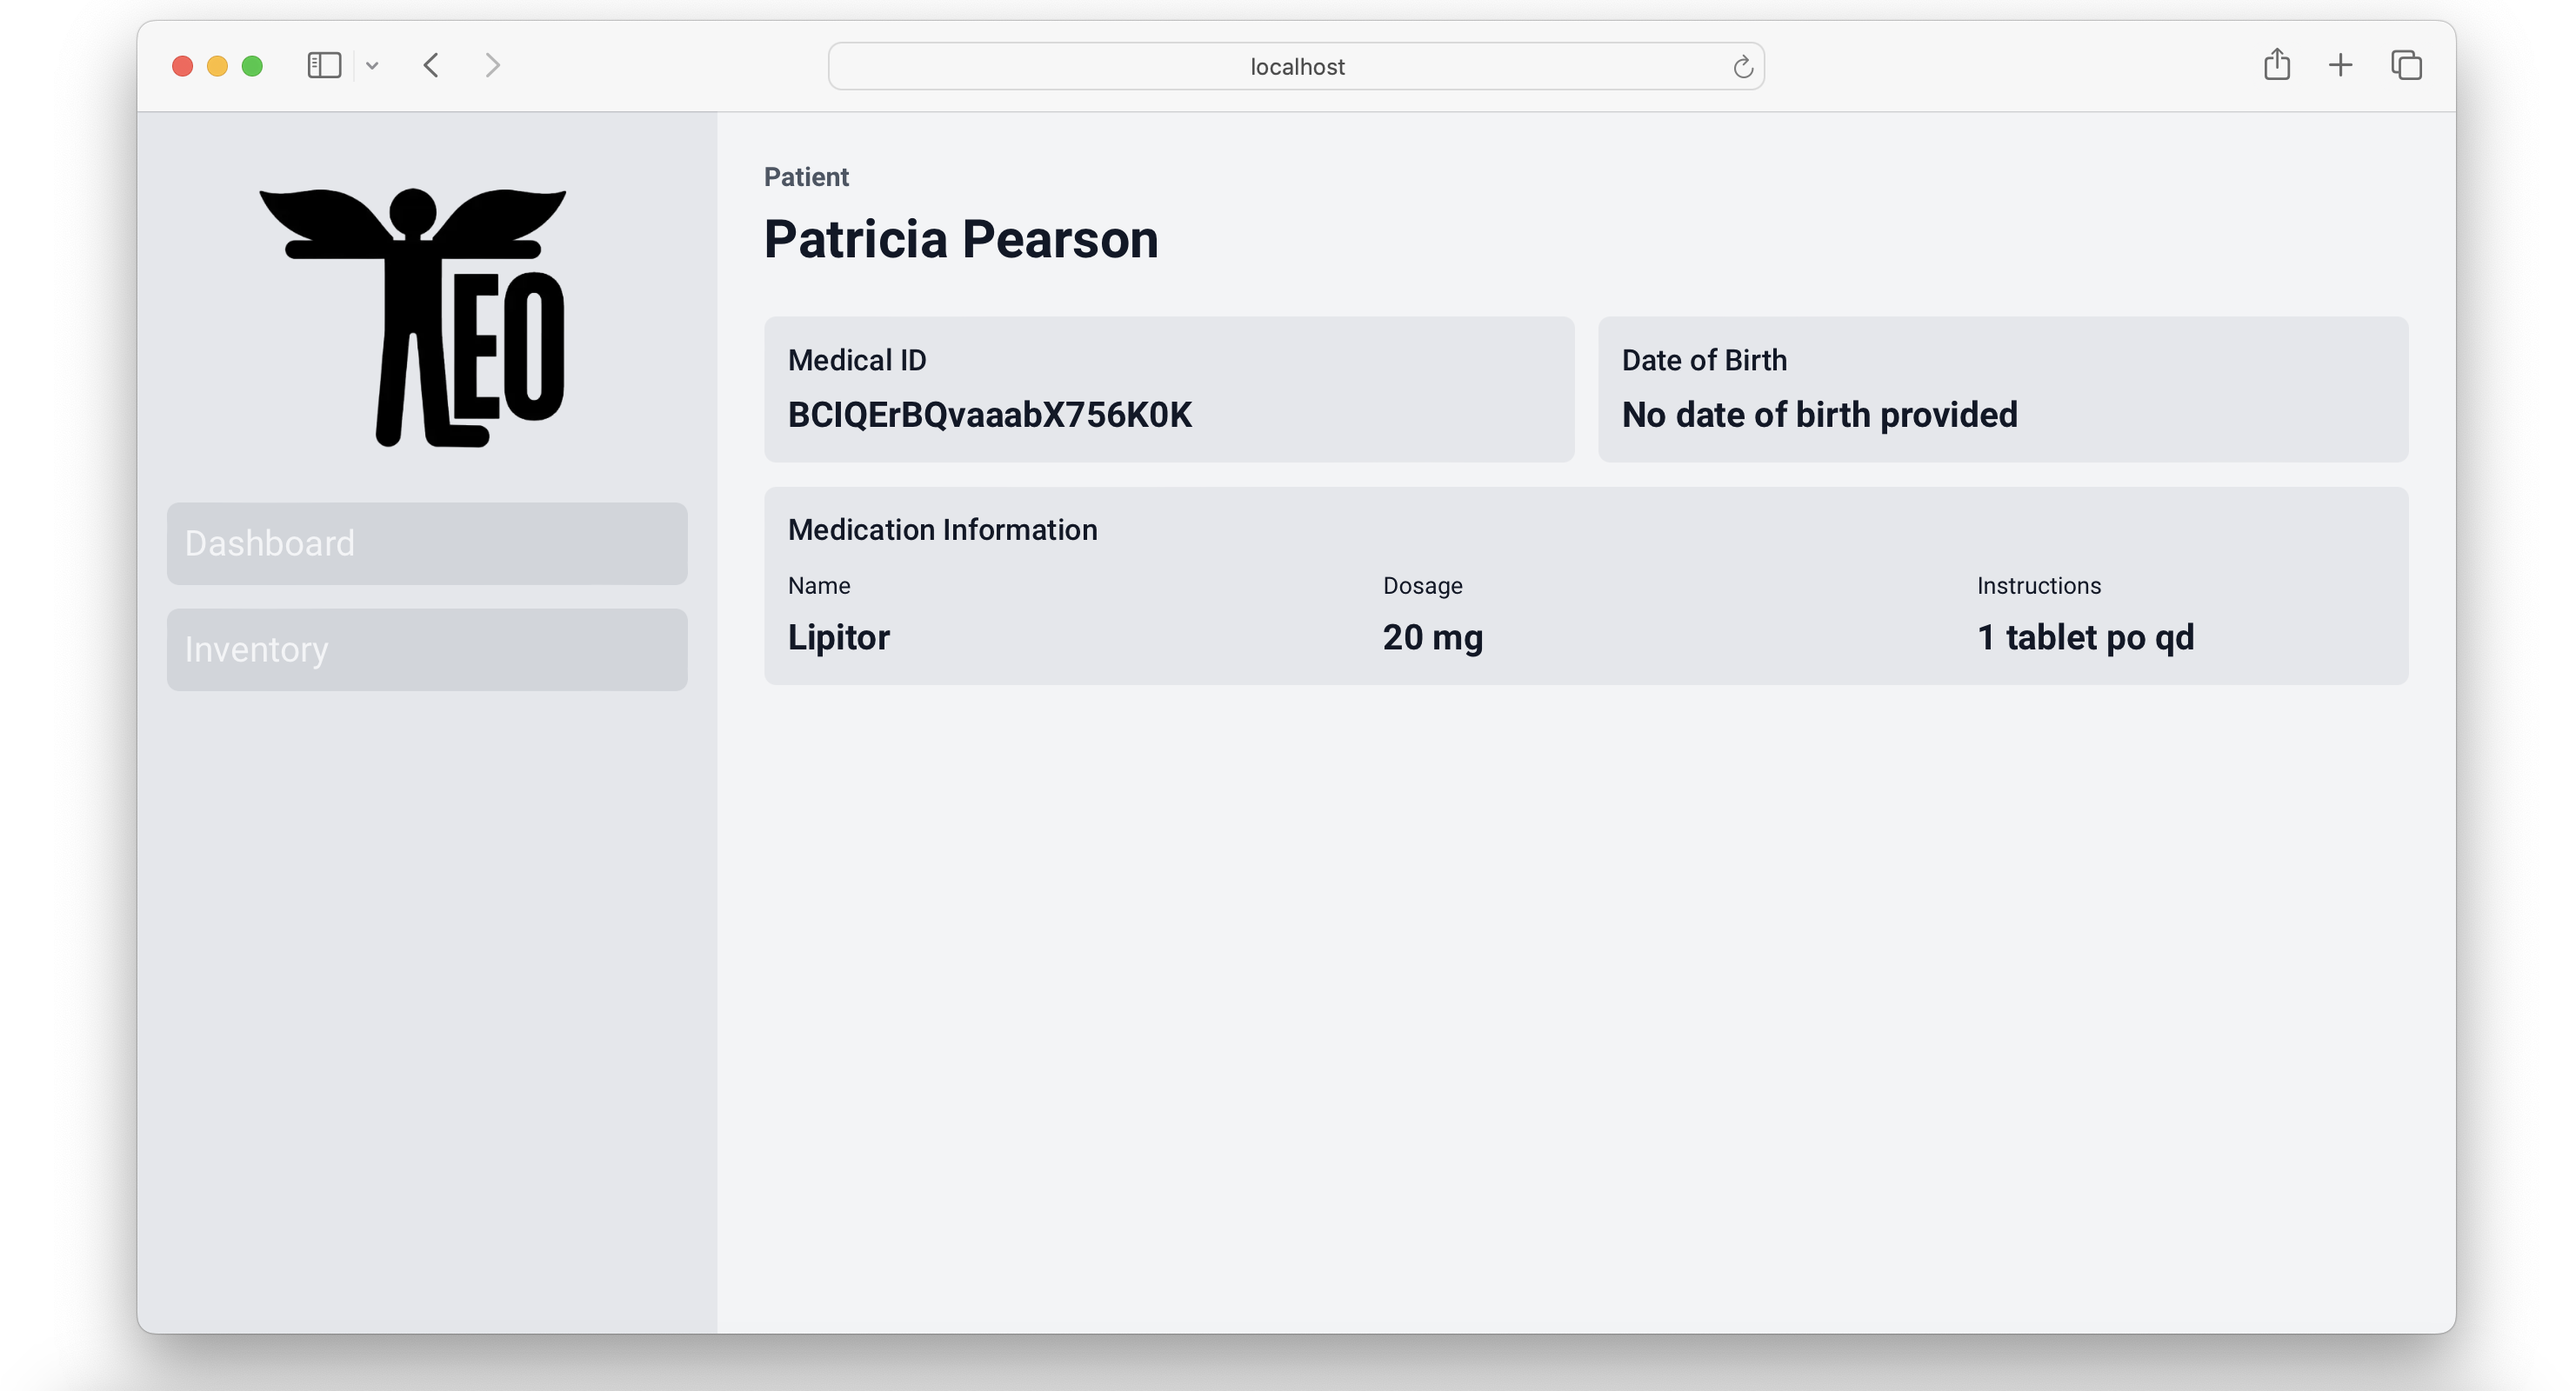Expand the sidebar options chevron dropdown
2576x1391 pixels.
372,66
